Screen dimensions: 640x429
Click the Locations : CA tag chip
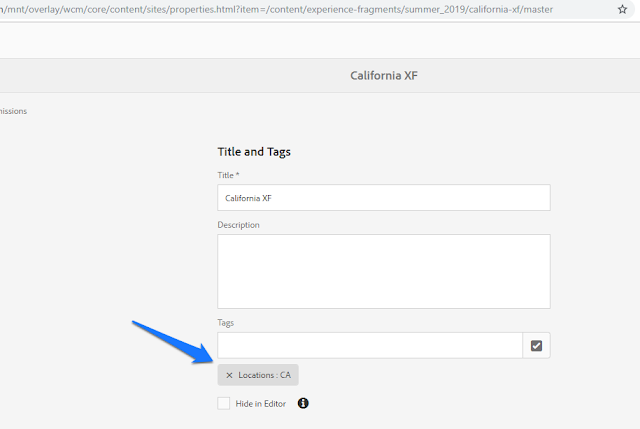[x=264, y=375]
